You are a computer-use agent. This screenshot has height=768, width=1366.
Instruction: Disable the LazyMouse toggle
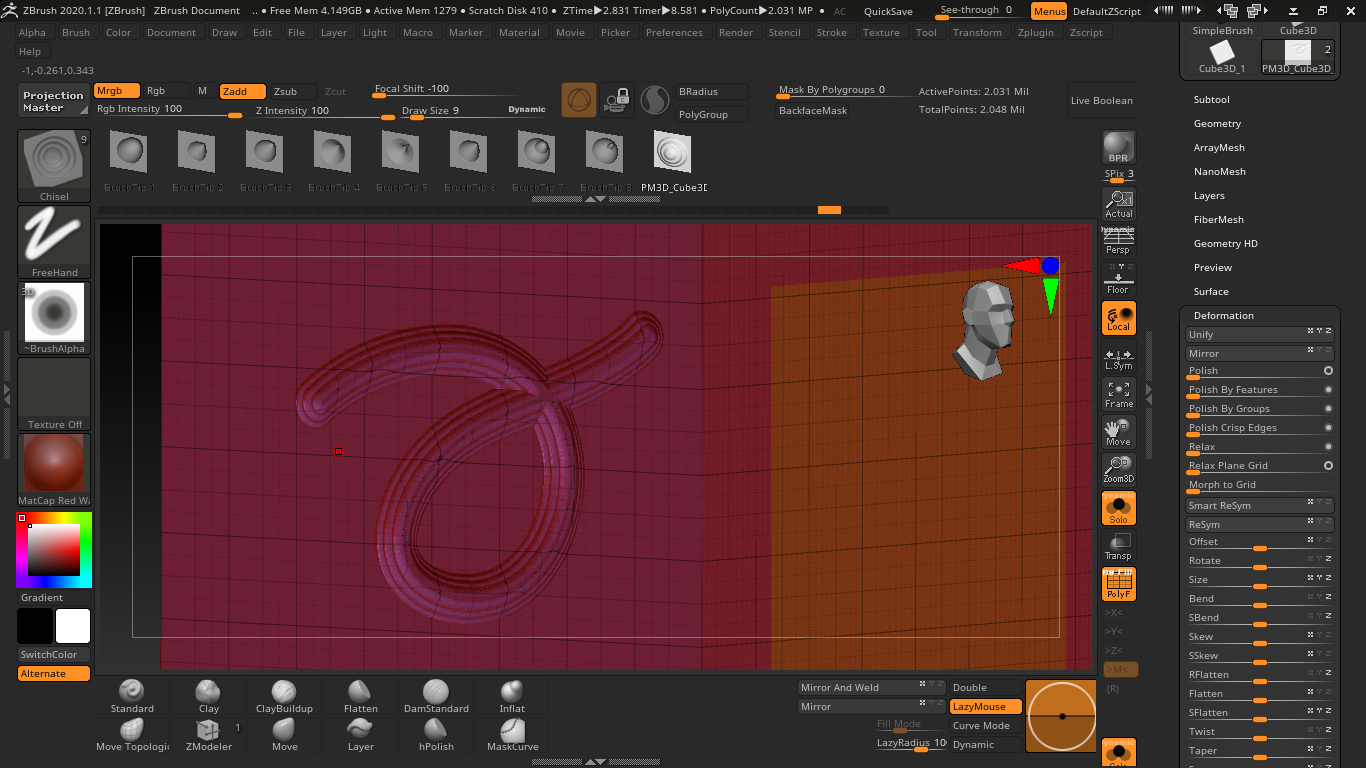(x=986, y=706)
